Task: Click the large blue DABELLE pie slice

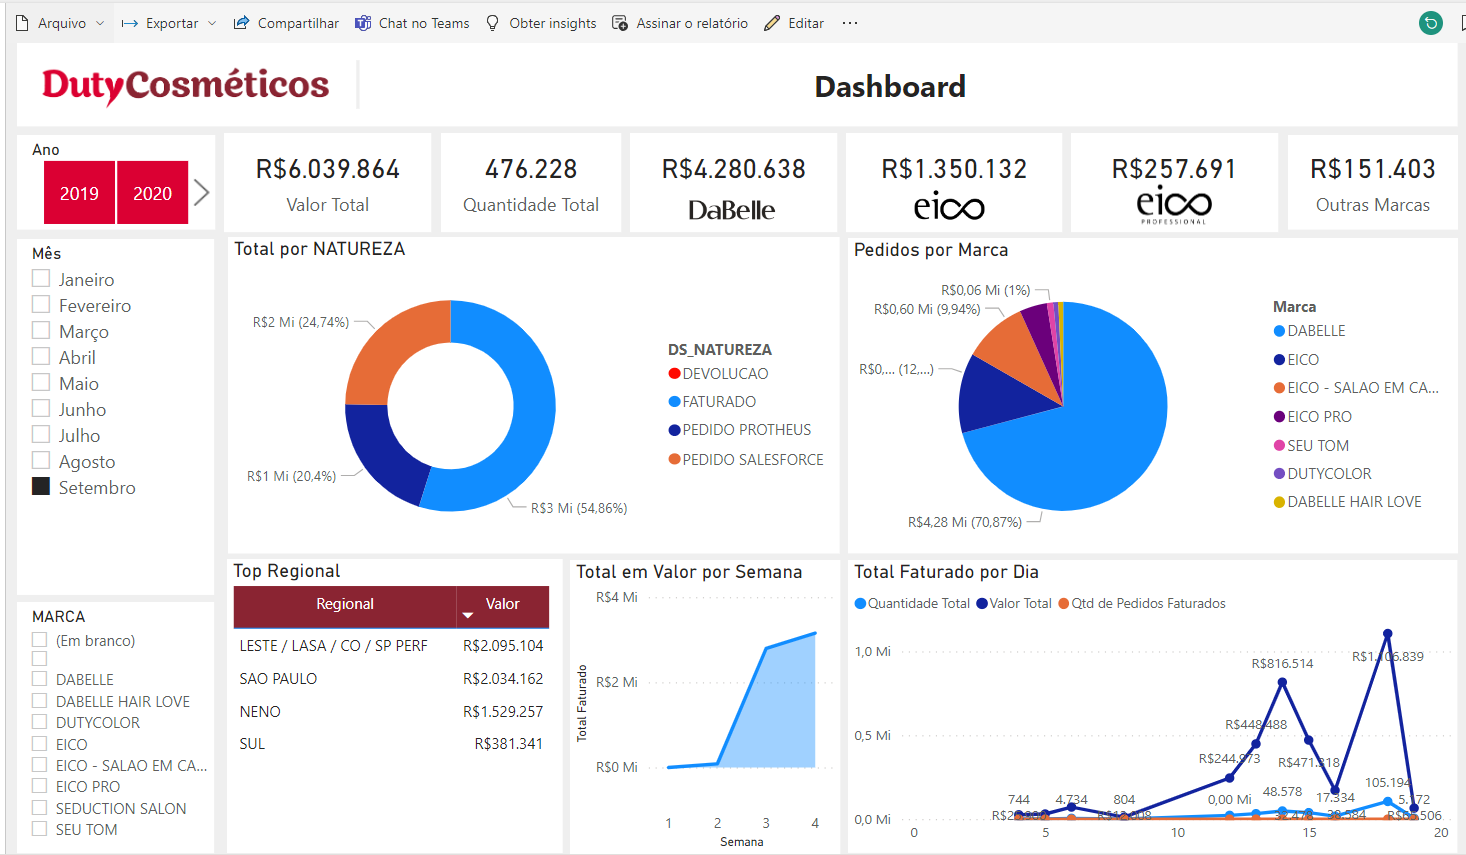Action: pos(1090,430)
